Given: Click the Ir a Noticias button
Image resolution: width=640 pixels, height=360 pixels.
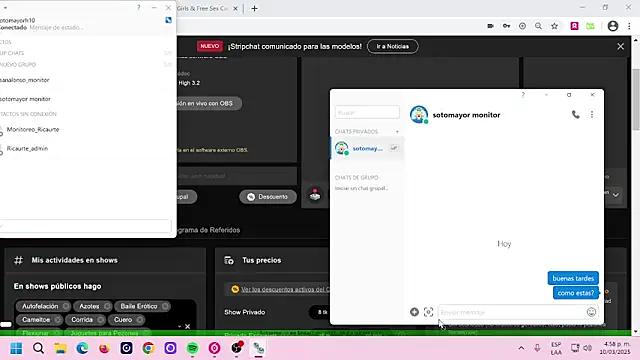Looking at the screenshot, I should [393, 46].
